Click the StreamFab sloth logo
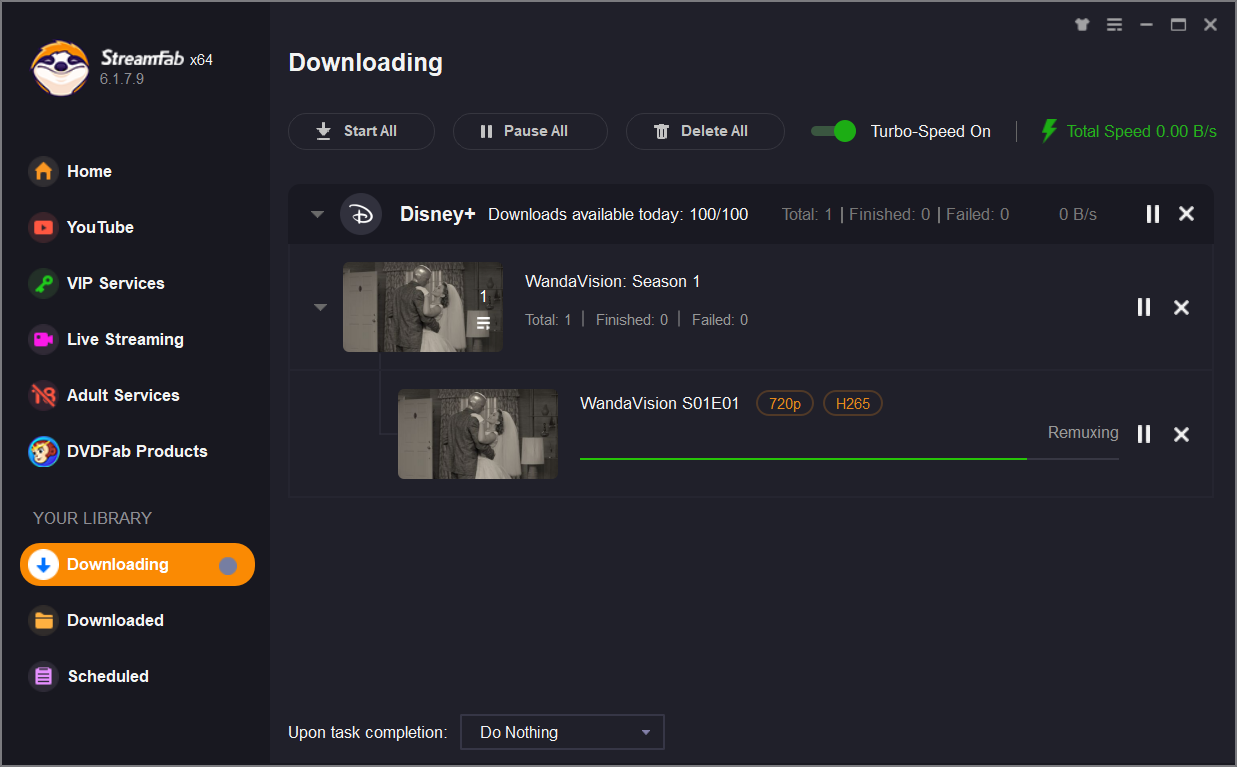Viewport: 1237px width, 767px height. pos(60,68)
